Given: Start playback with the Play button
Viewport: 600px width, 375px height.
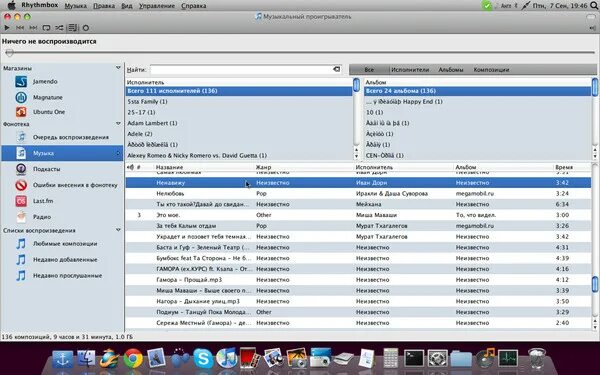Looking at the screenshot, I should coord(7,28).
